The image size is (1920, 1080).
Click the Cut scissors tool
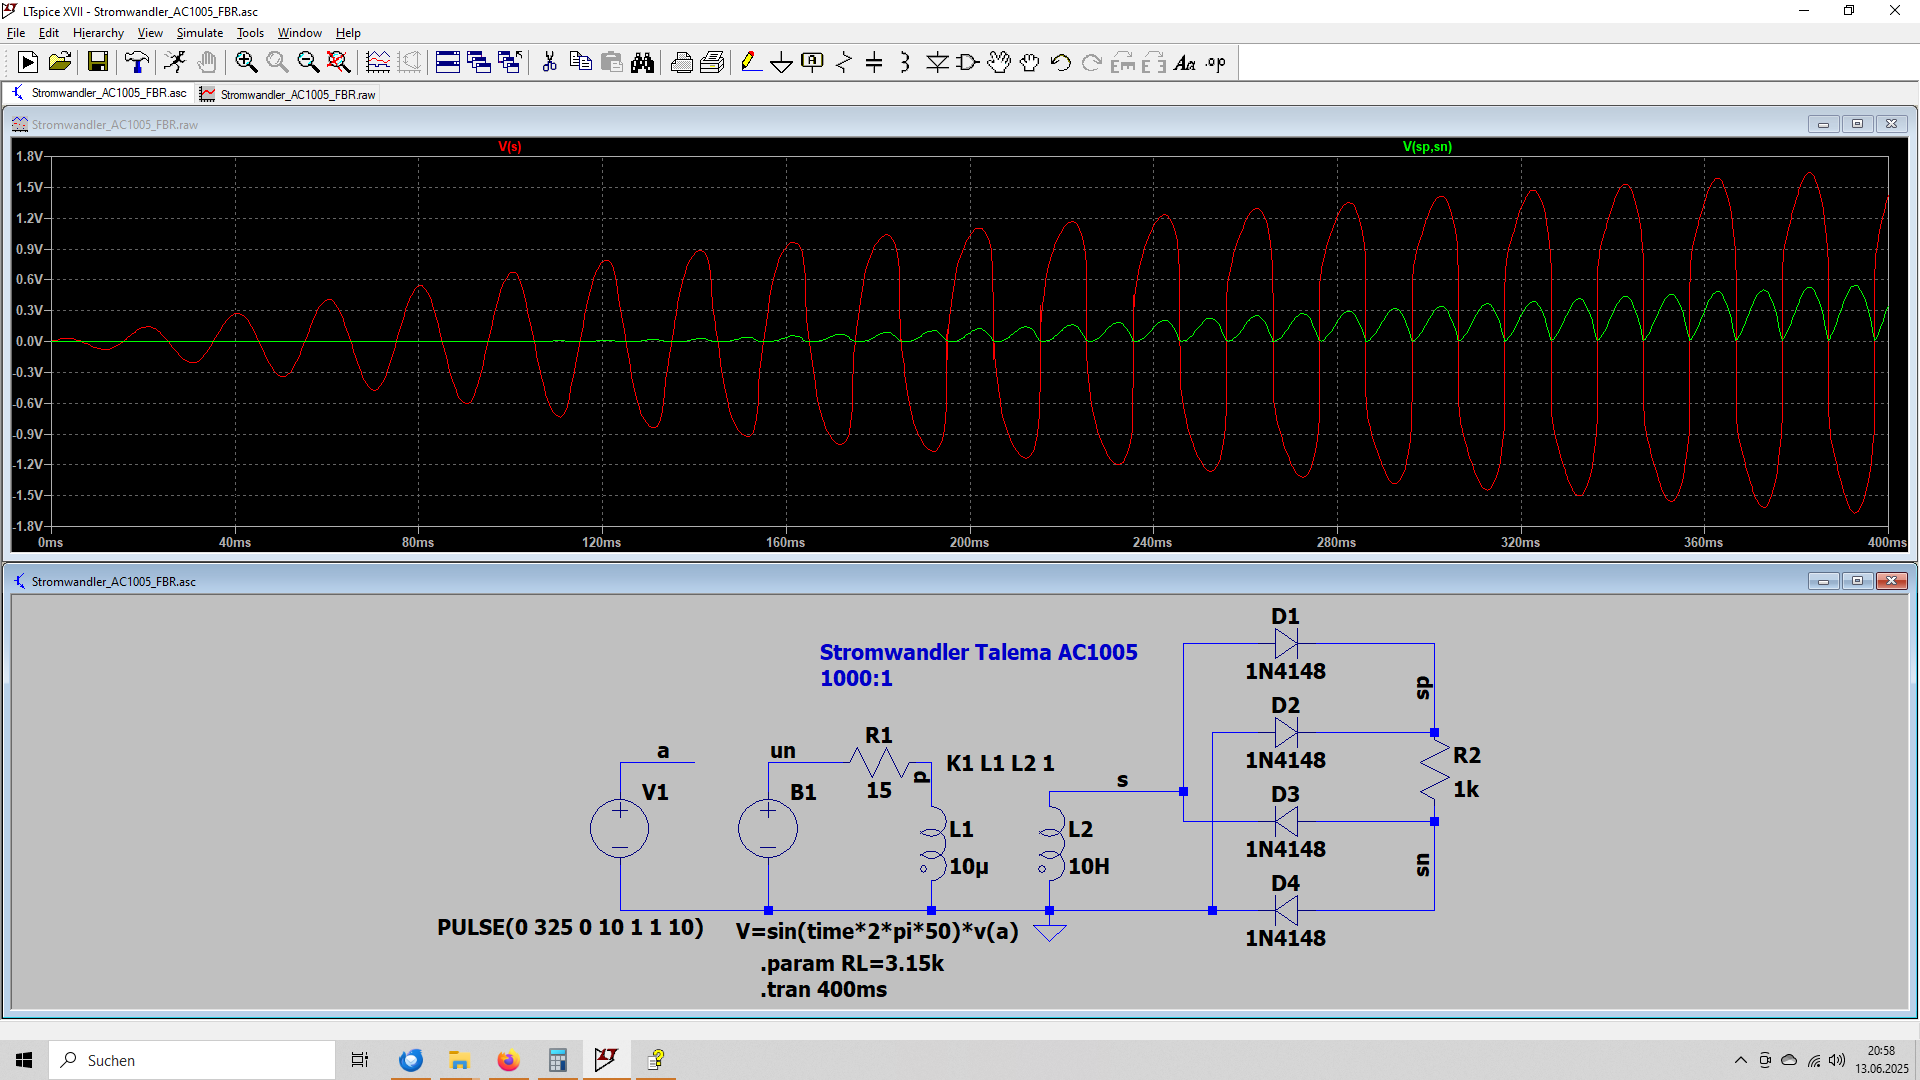coord(549,63)
